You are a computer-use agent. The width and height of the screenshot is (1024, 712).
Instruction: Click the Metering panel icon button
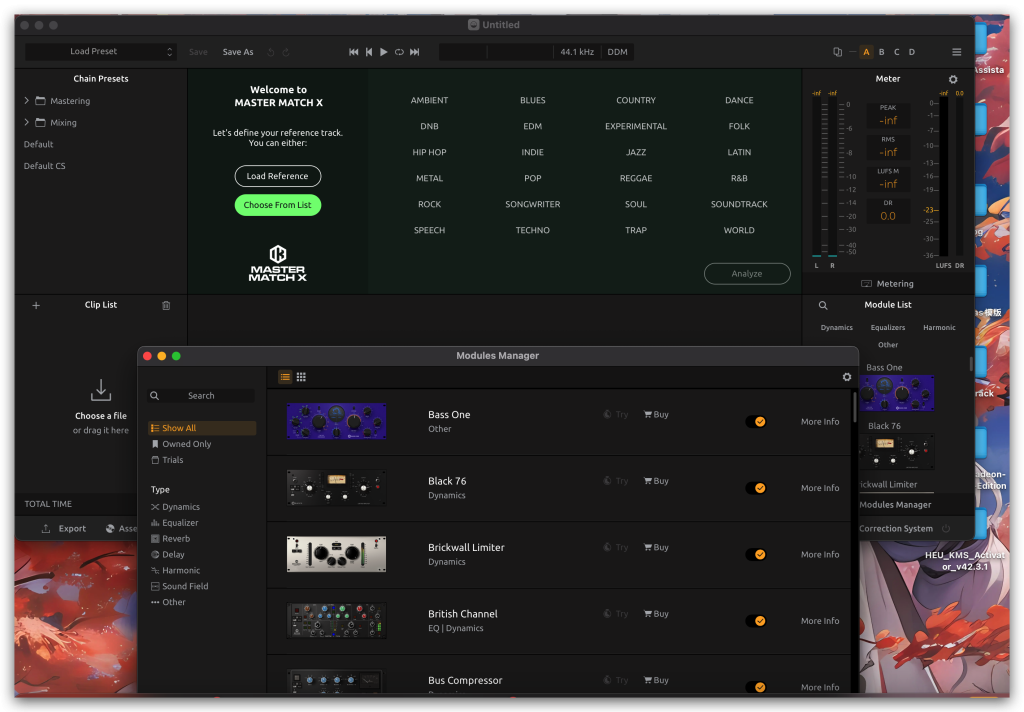866,283
